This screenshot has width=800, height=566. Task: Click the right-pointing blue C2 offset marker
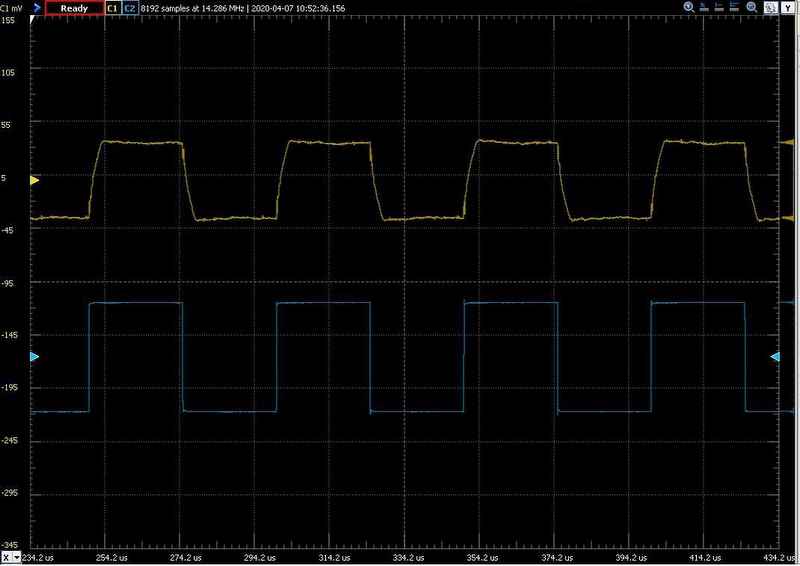pyautogui.click(x=34, y=357)
